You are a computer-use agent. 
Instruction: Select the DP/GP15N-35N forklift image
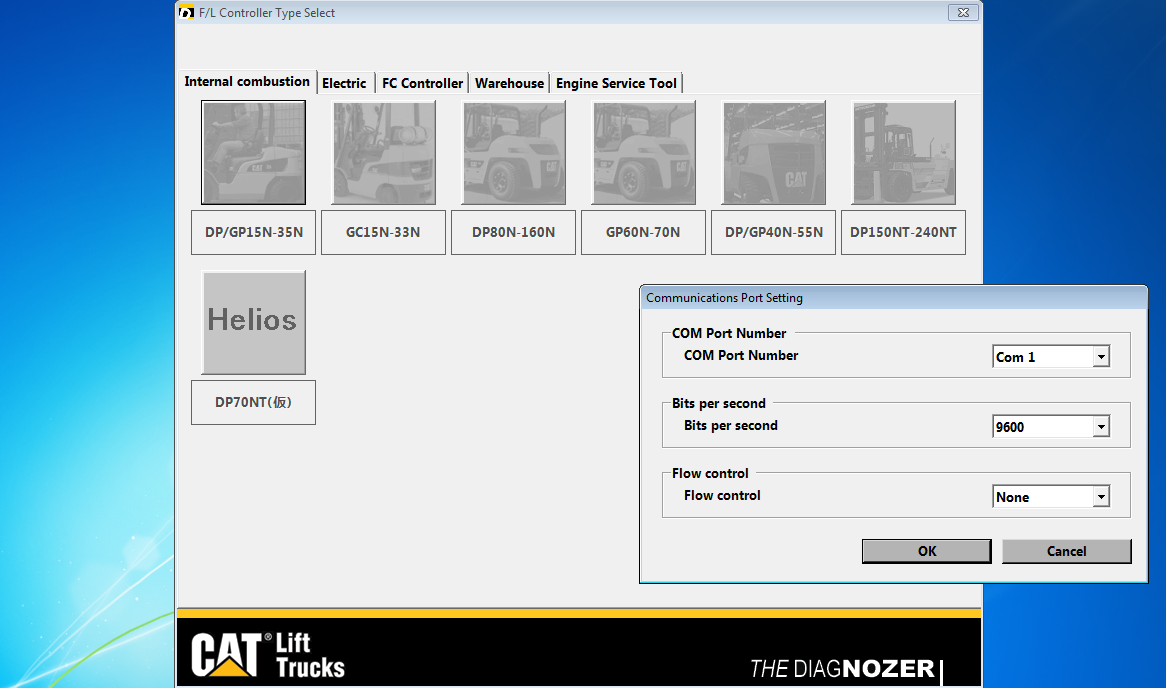tap(254, 152)
